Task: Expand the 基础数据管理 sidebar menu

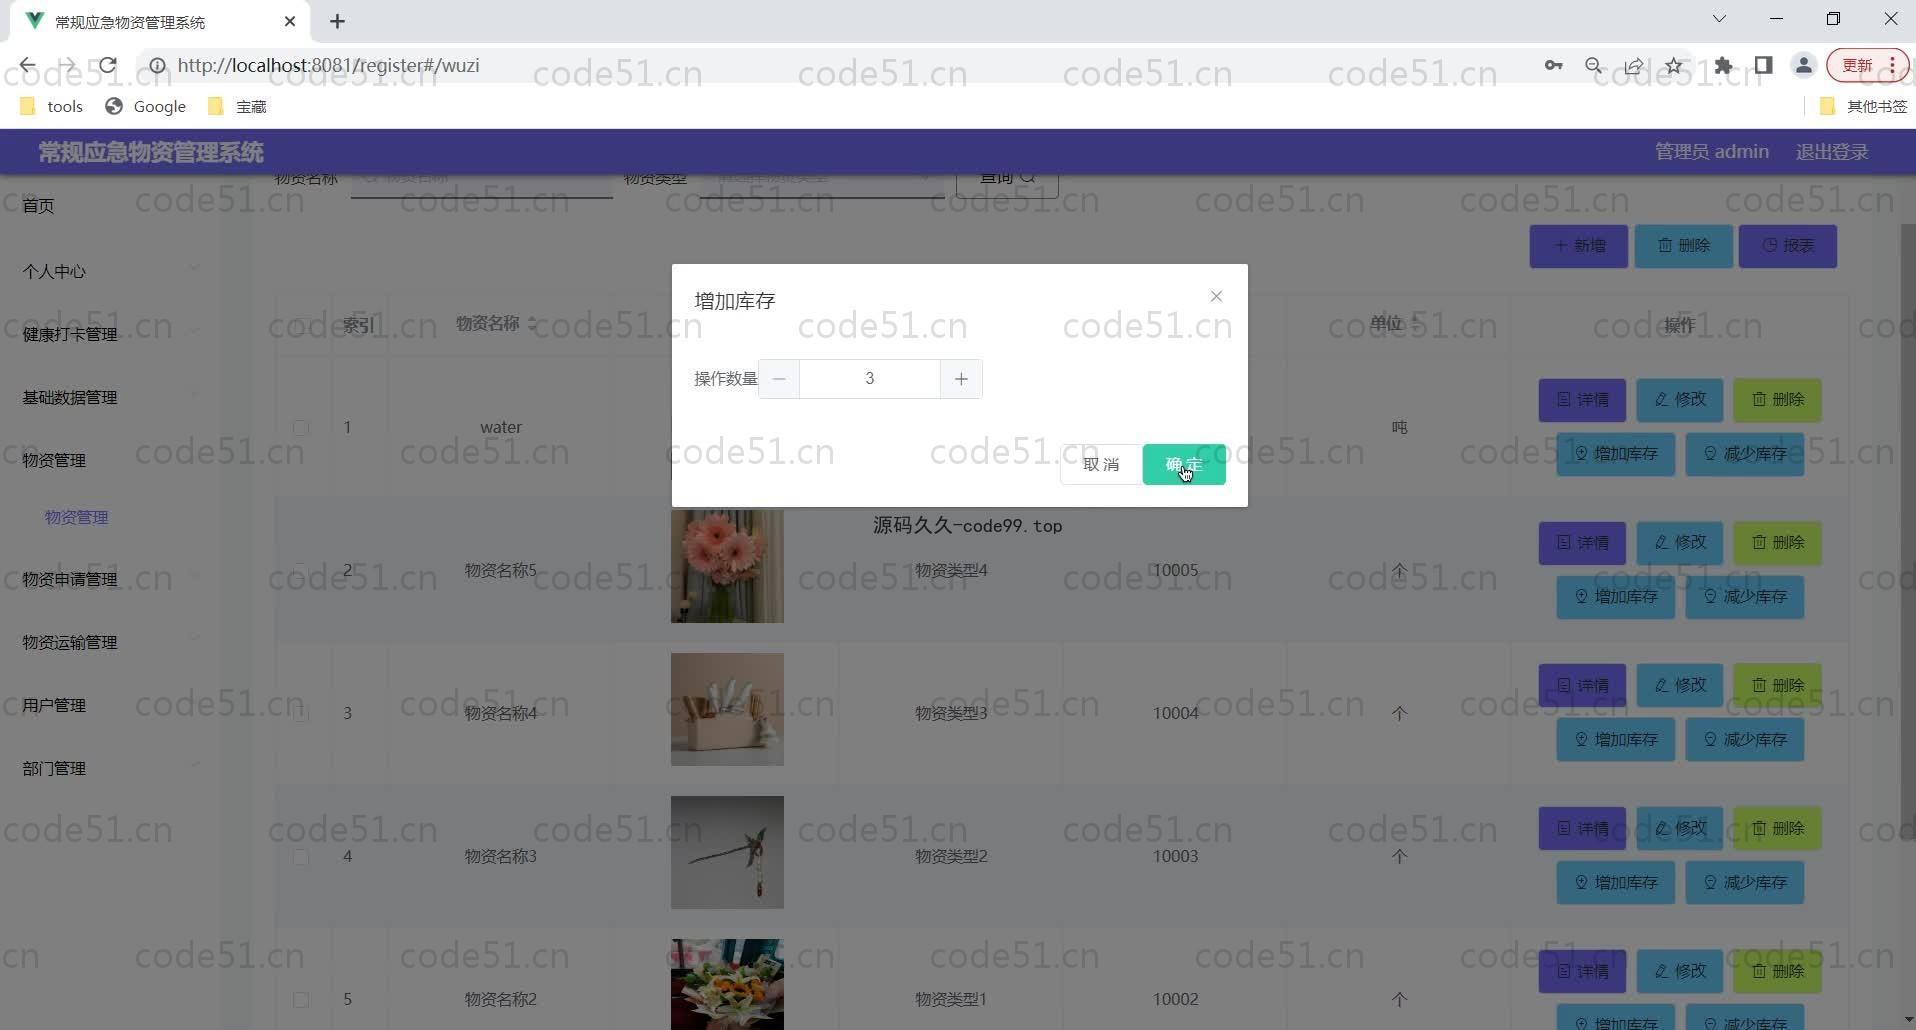Action: pyautogui.click(x=110, y=397)
